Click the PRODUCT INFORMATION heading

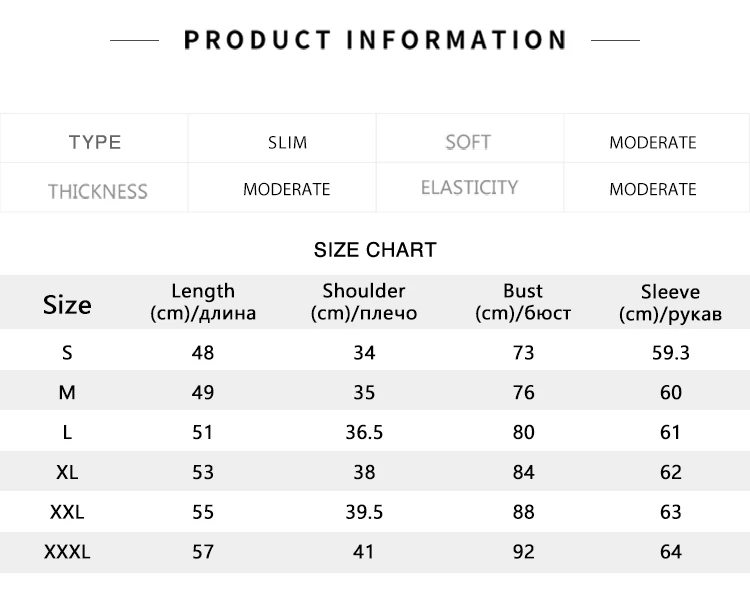[x=375, y=40]
